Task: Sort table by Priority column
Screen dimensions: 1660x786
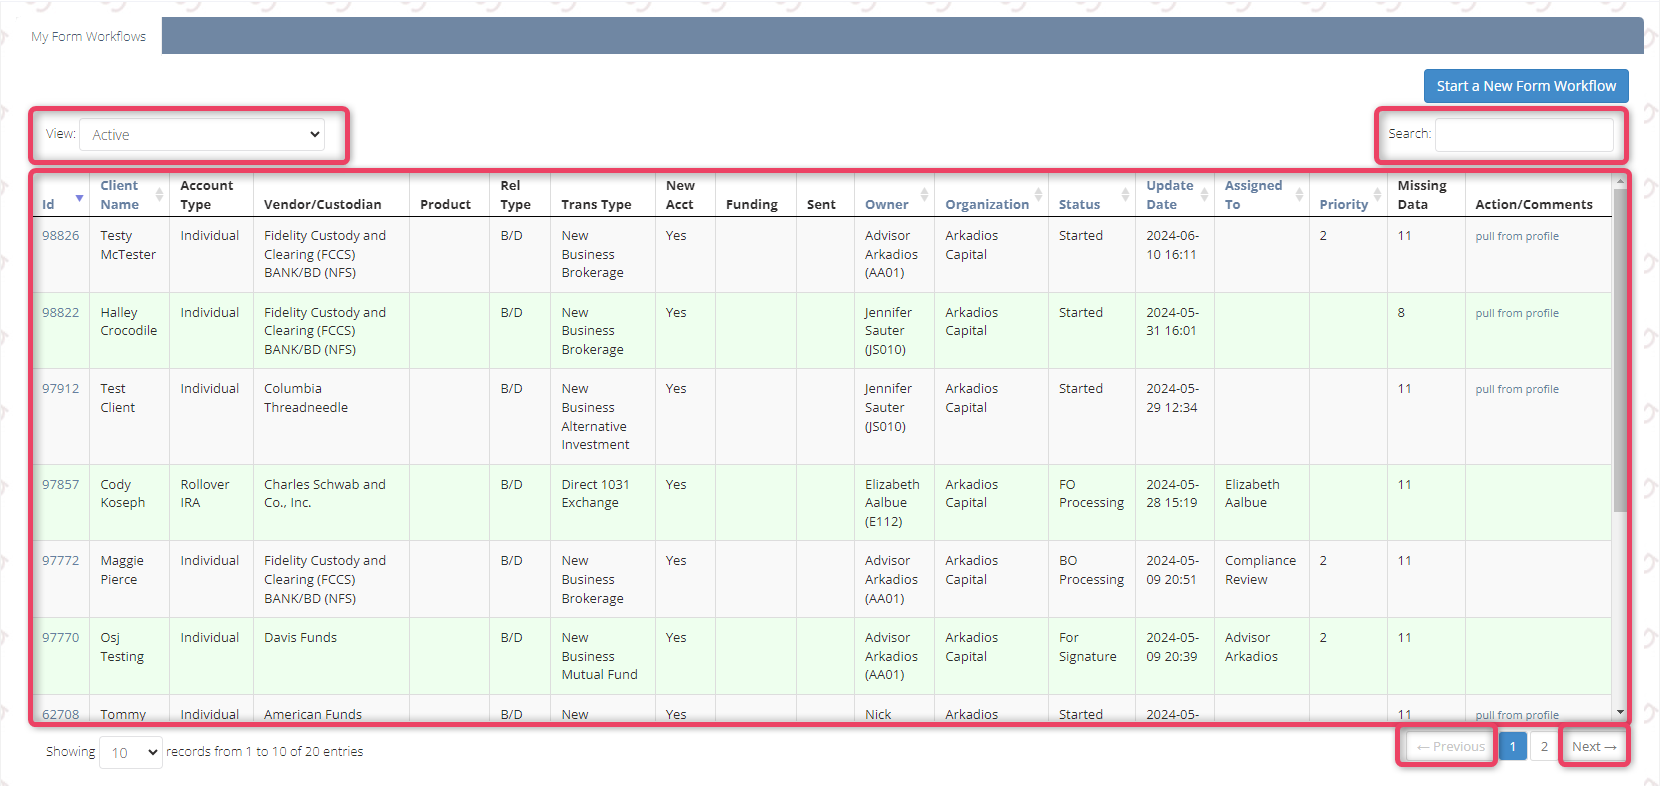Action: [x=1348, y=195]
